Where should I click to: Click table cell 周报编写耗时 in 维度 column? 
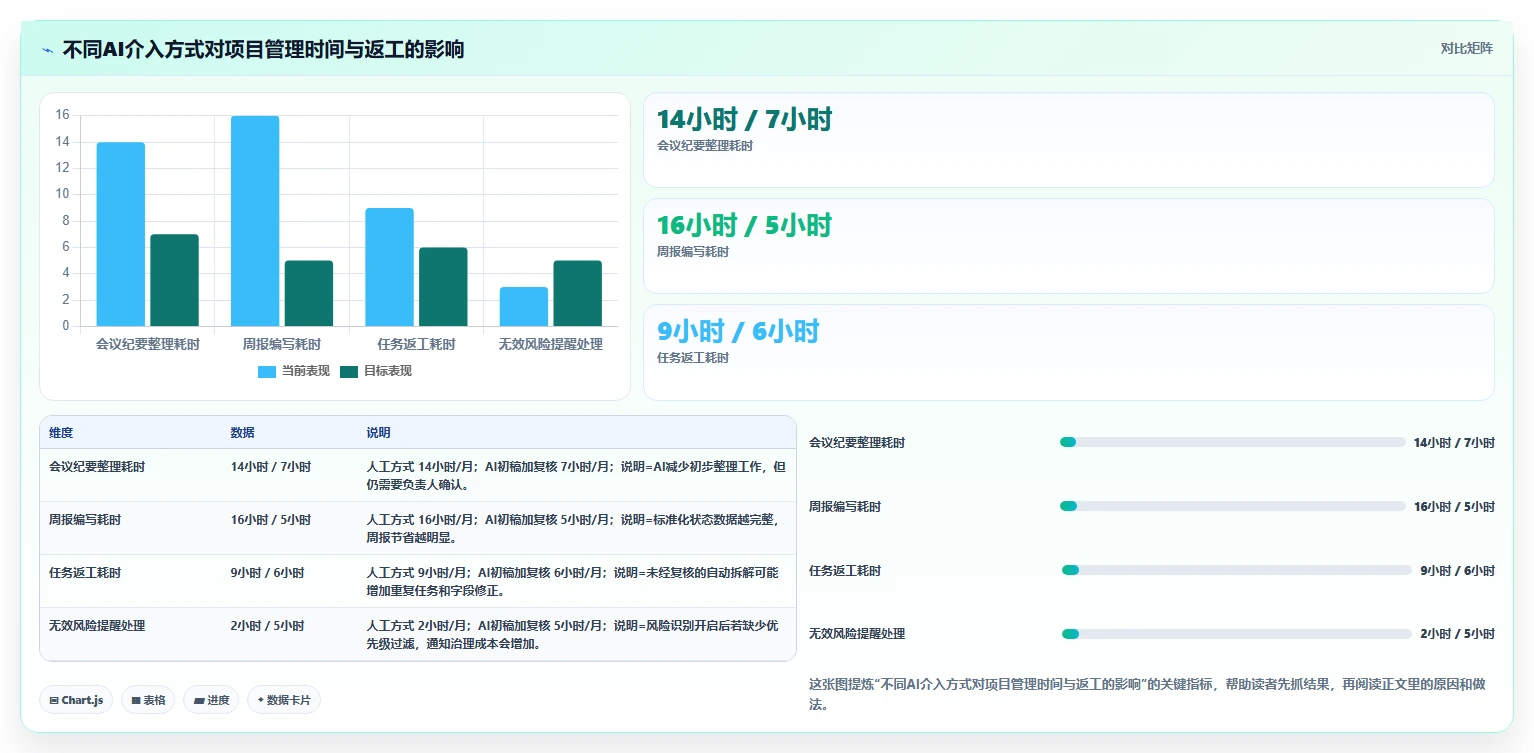coord(85,520)
